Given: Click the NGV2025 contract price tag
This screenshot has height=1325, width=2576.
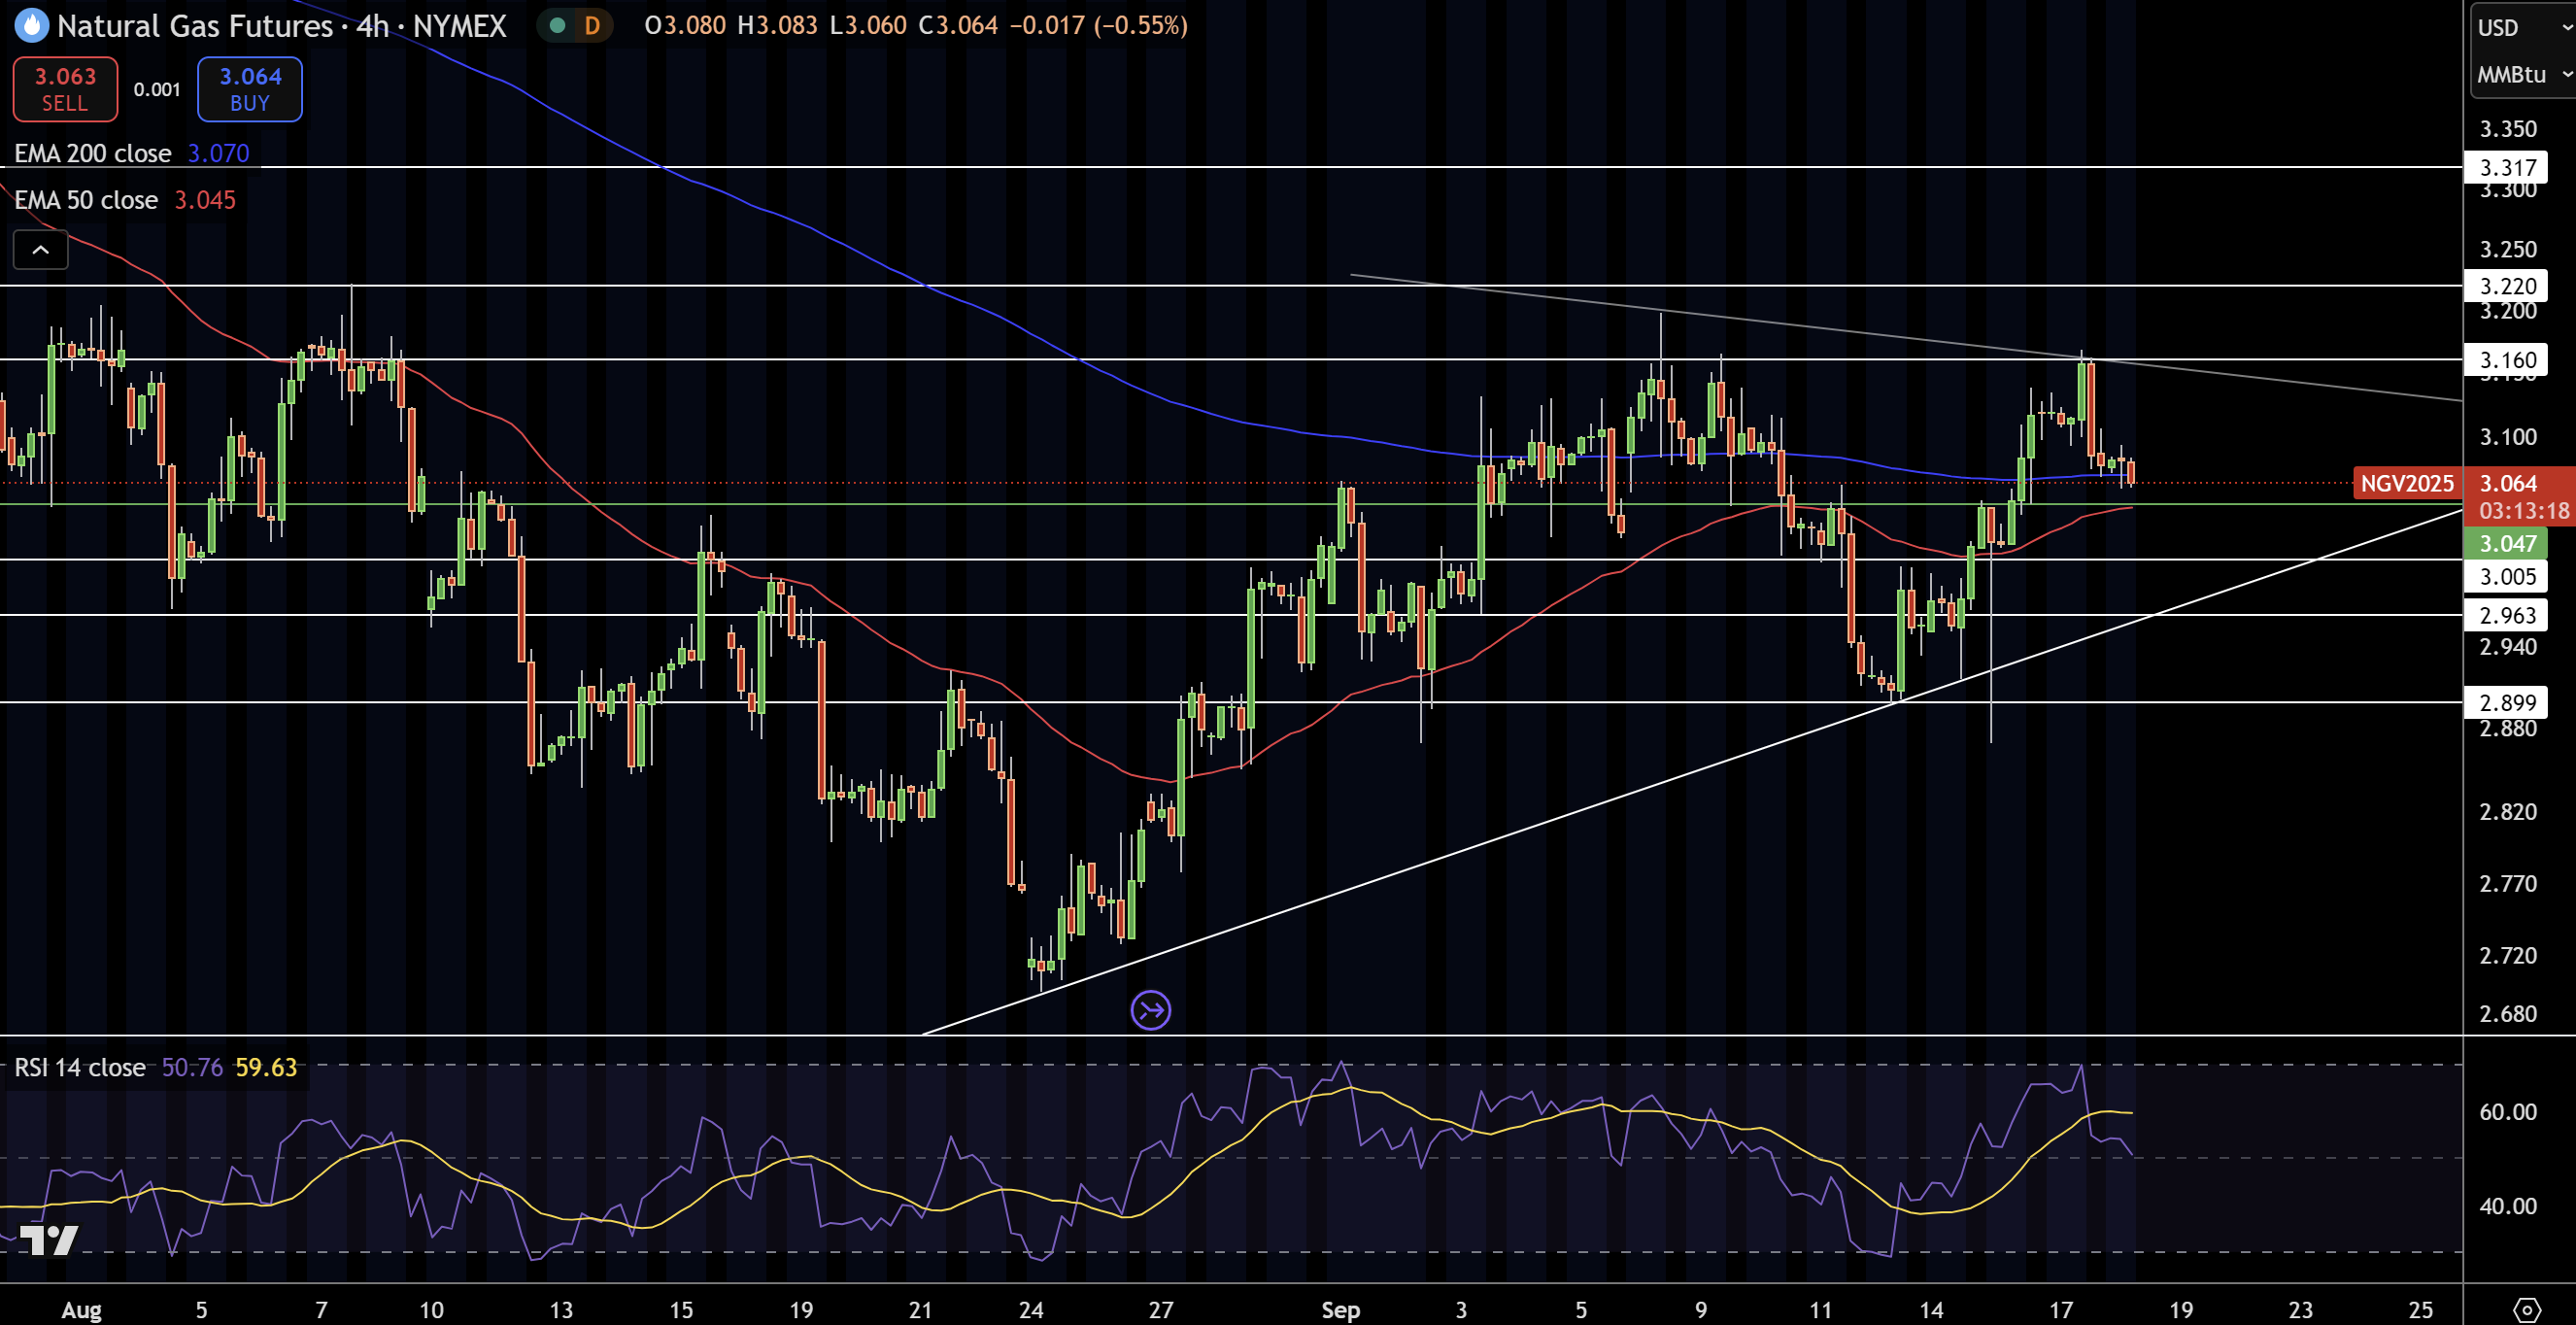Looking at the screenshot, I should pyautogui.click(x=2407, y=484).
